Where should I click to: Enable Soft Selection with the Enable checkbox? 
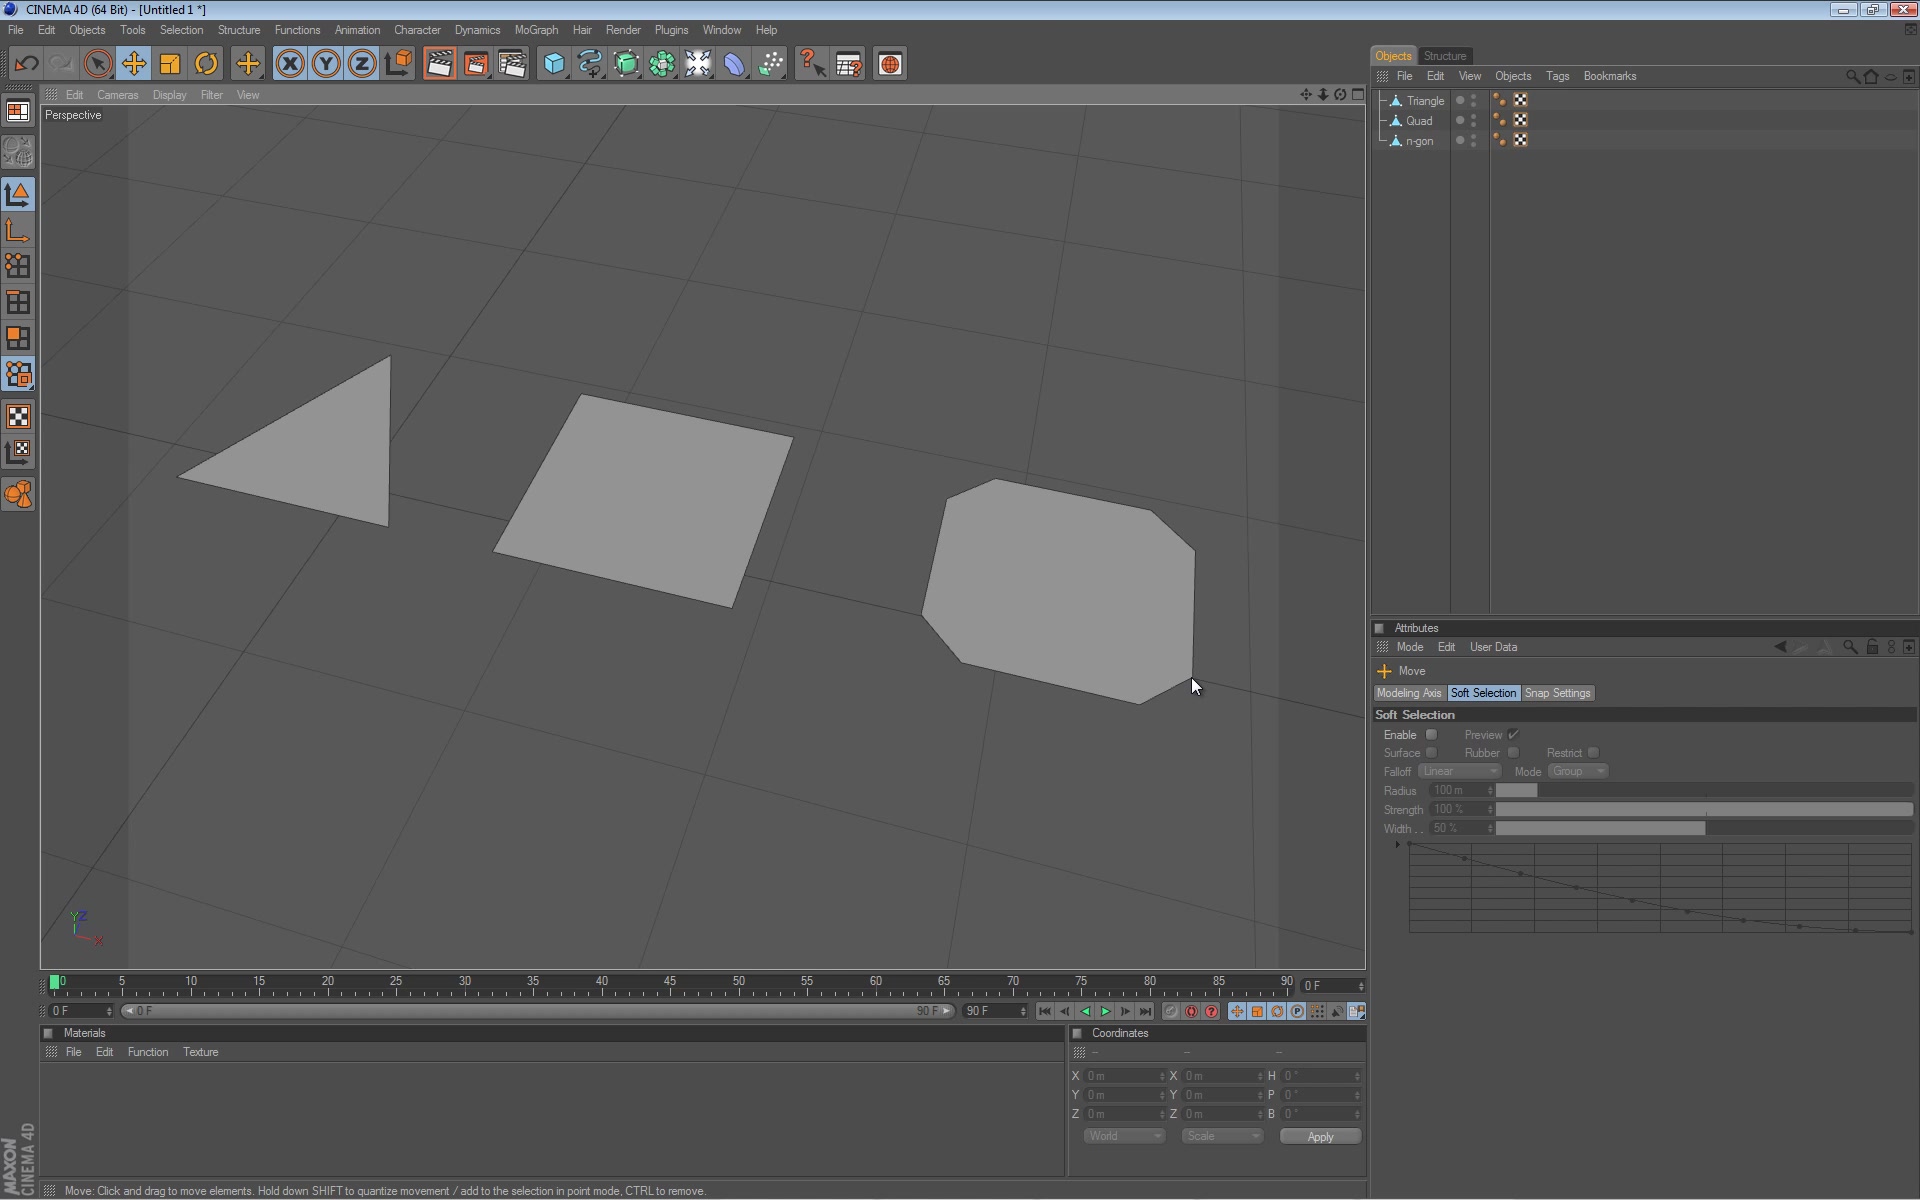click(x=1431, y=734)
